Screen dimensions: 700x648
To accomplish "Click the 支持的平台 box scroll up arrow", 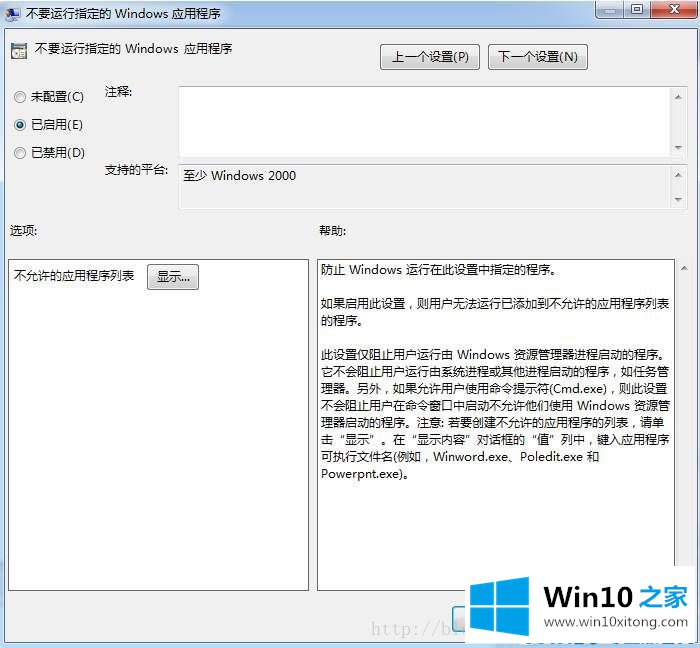I will [x=678, y=175].
